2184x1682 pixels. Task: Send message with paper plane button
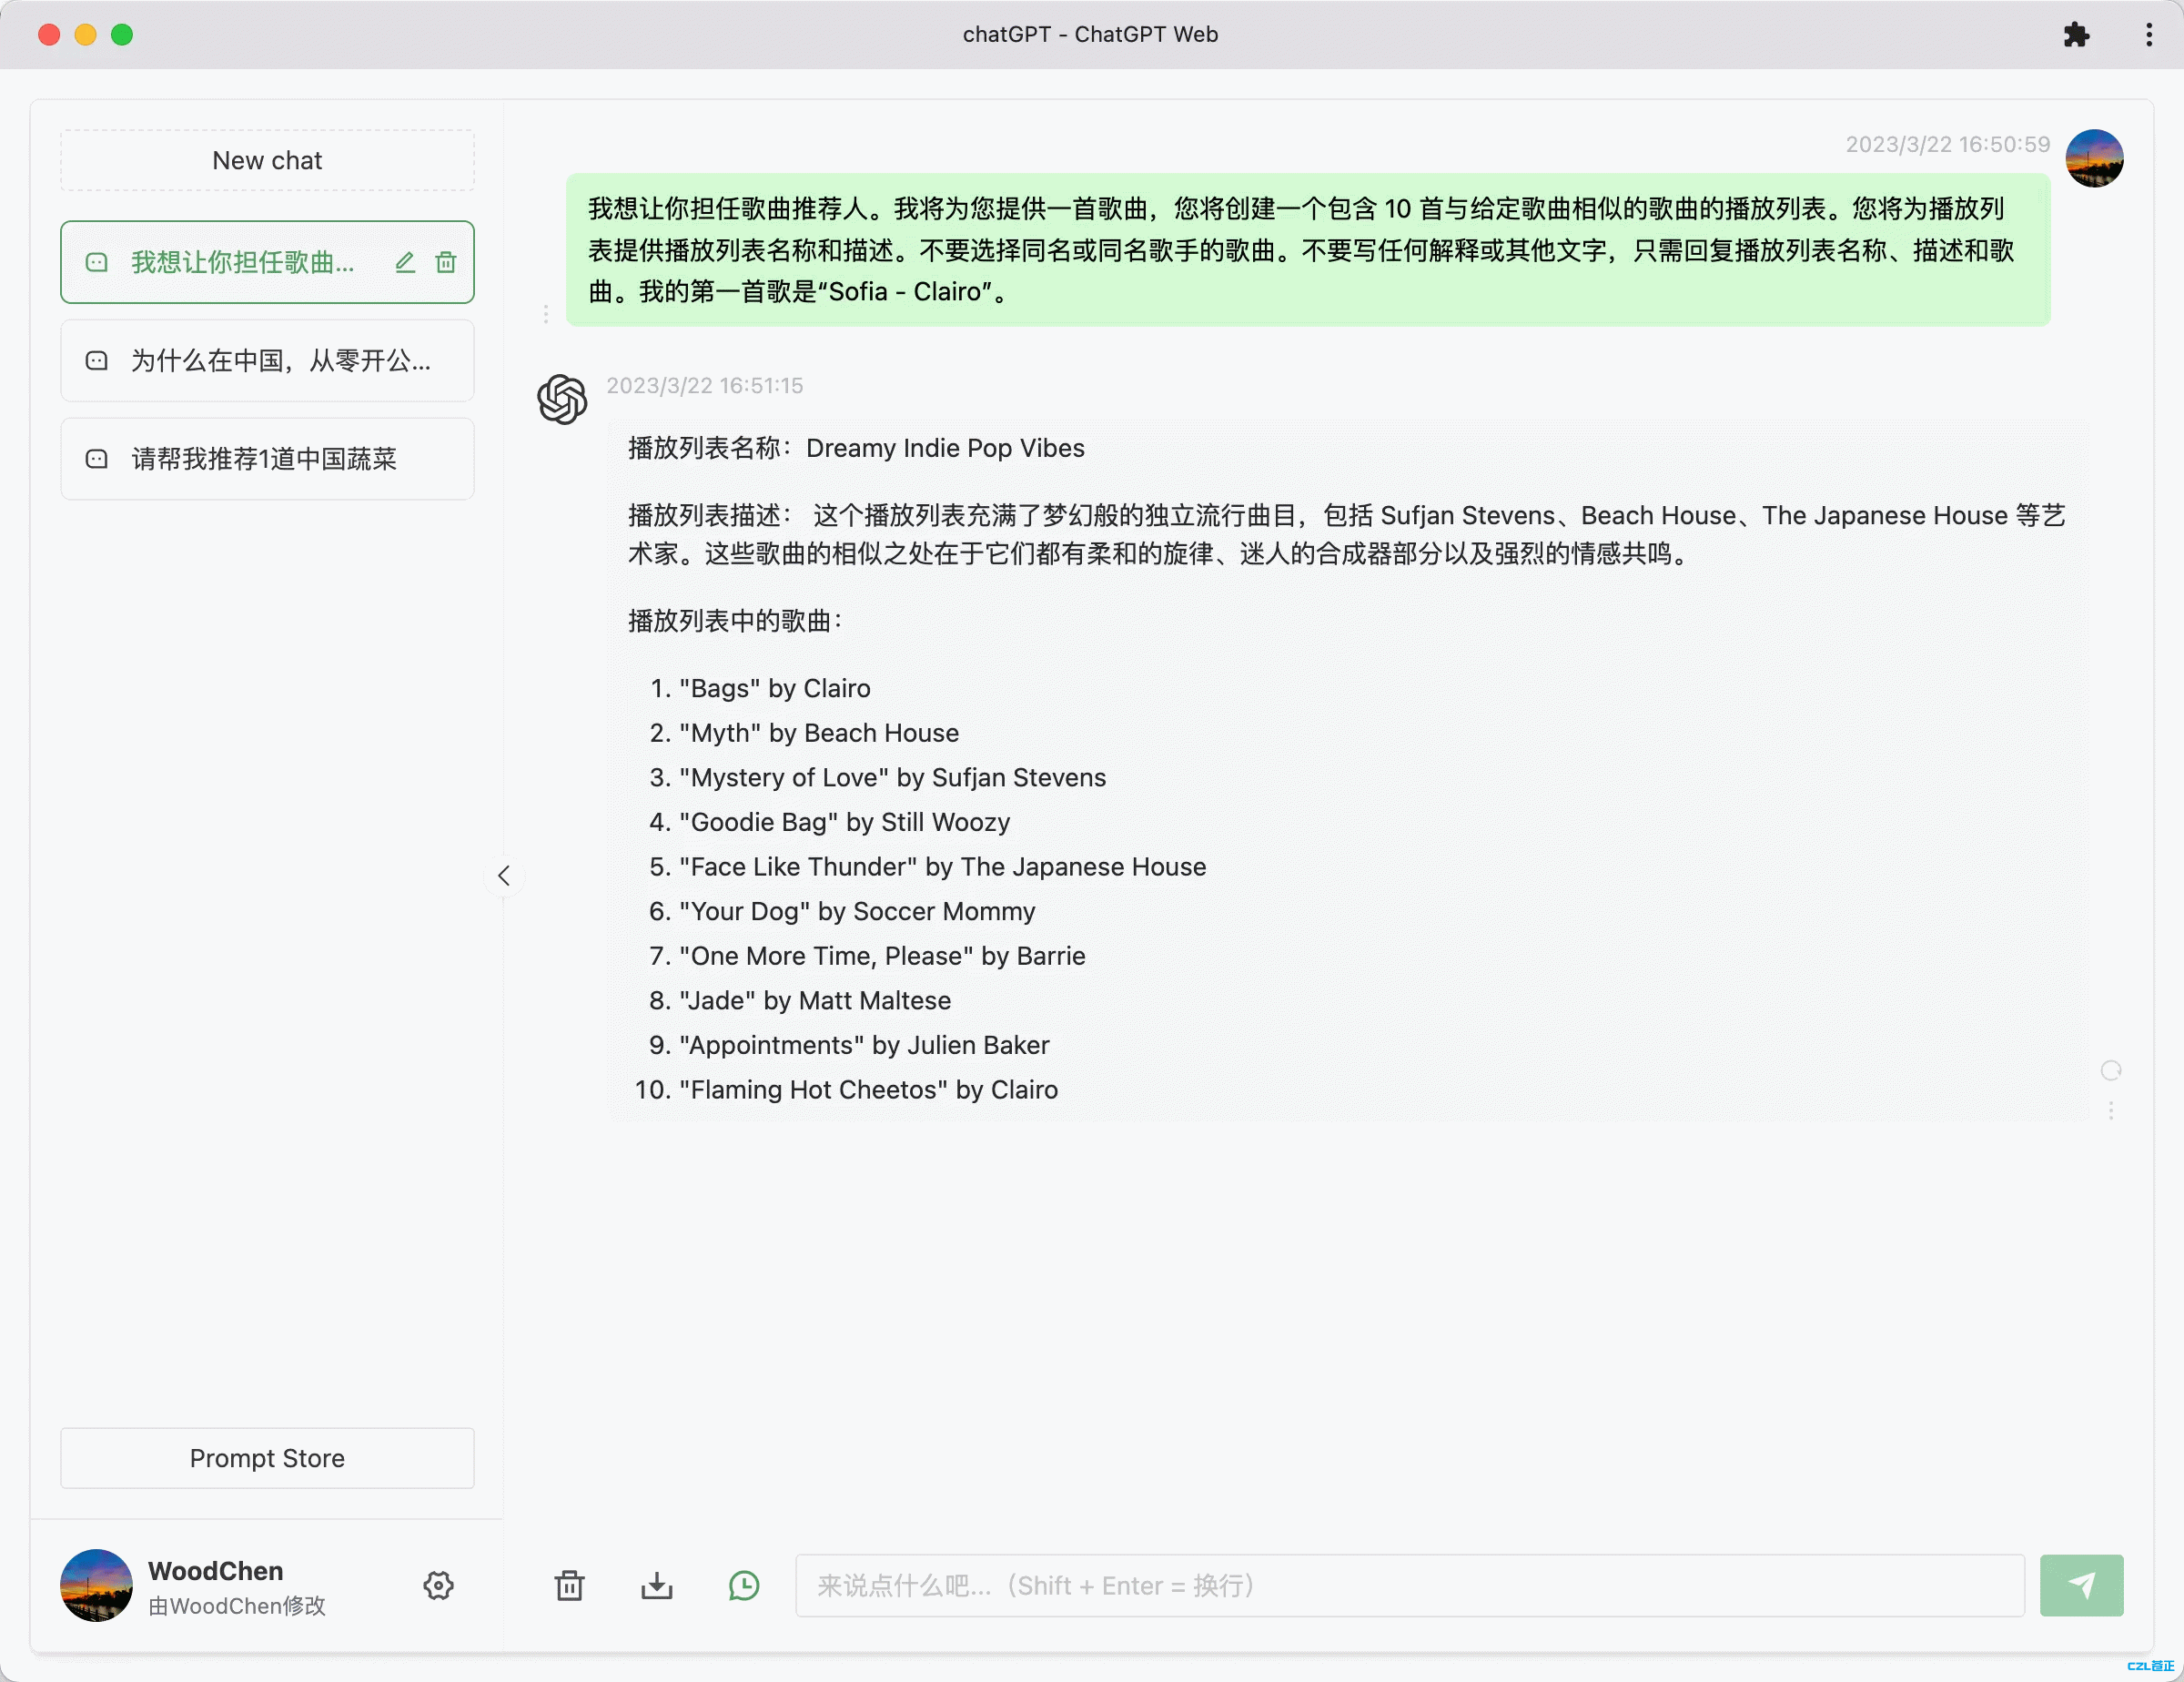[2081, 1585]
